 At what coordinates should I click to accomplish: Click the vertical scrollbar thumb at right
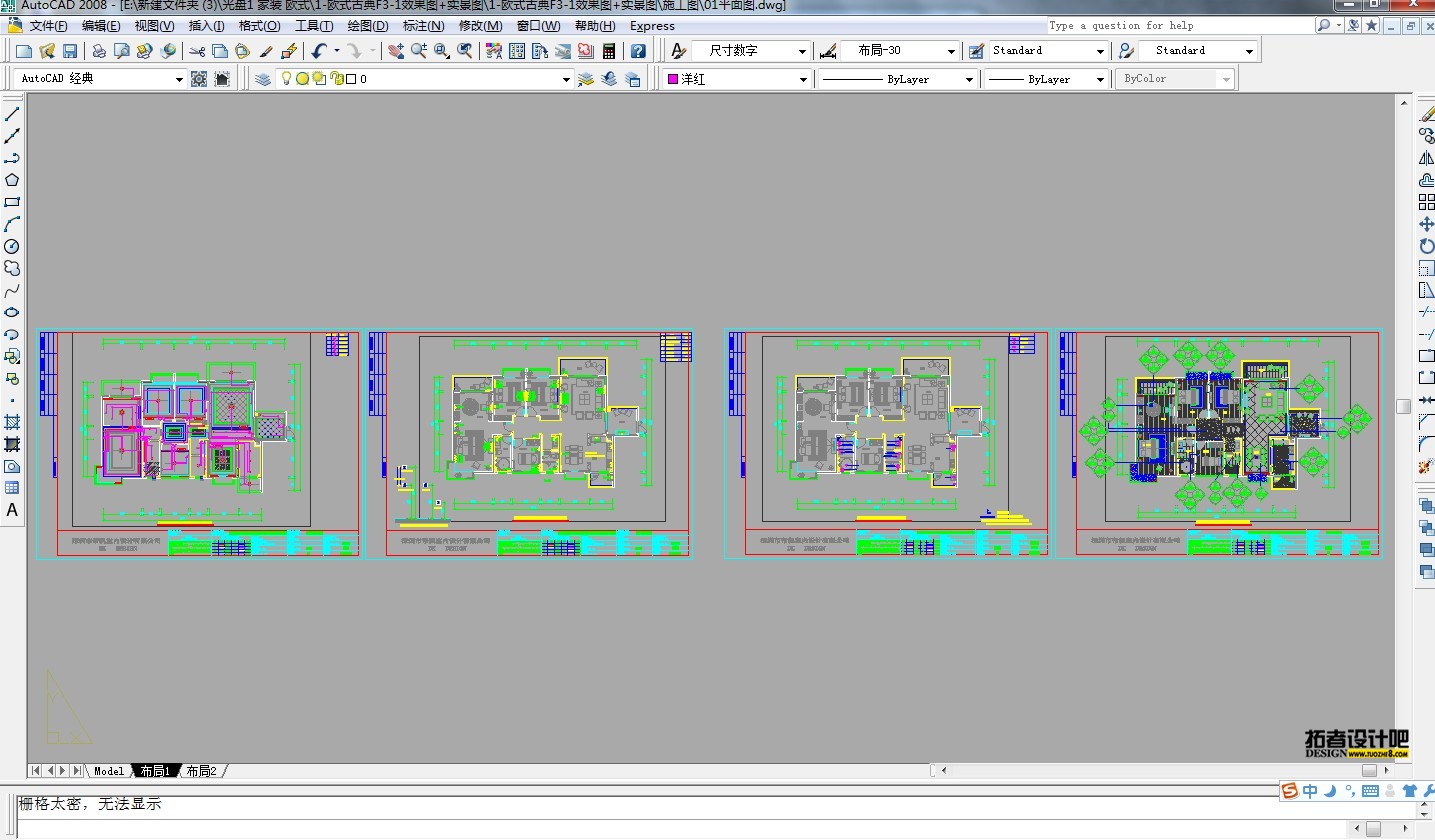(x=1404, y=406)
